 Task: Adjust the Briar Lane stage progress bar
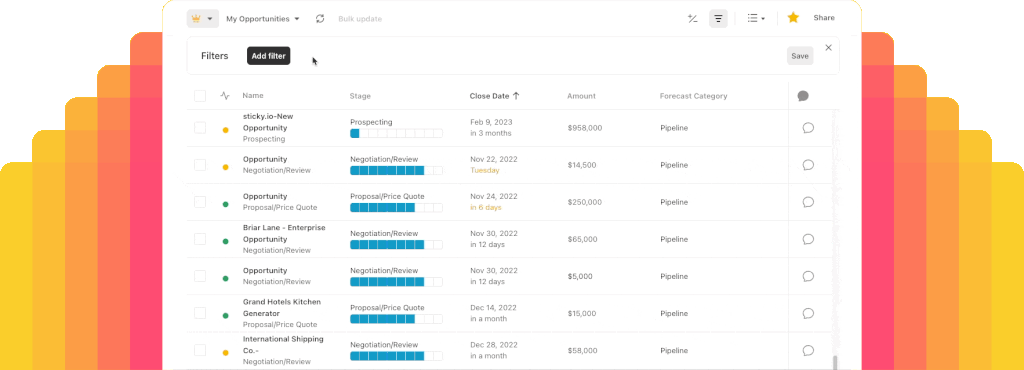coord(396,245)
